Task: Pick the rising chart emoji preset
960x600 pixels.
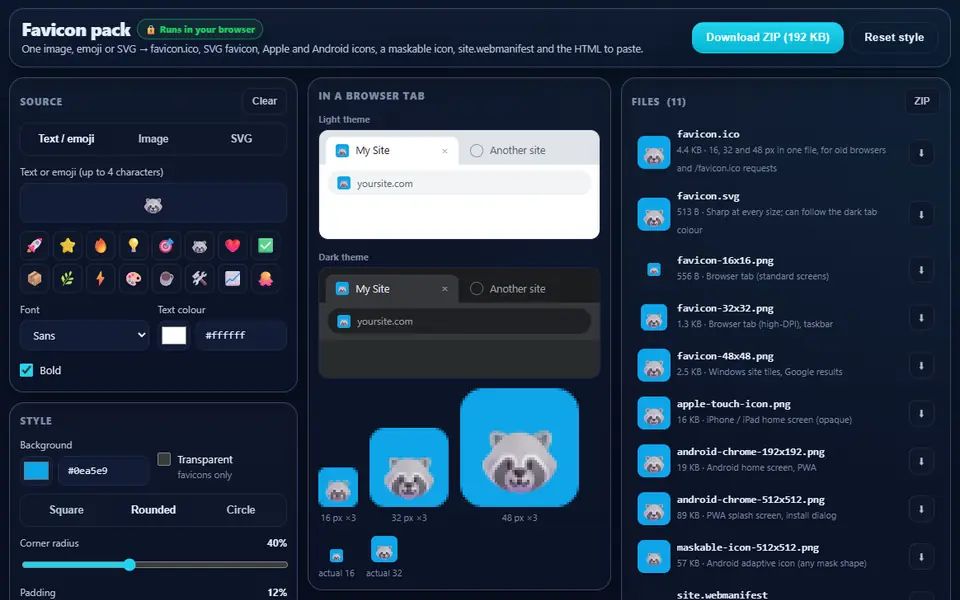Action: pos(233,279)
